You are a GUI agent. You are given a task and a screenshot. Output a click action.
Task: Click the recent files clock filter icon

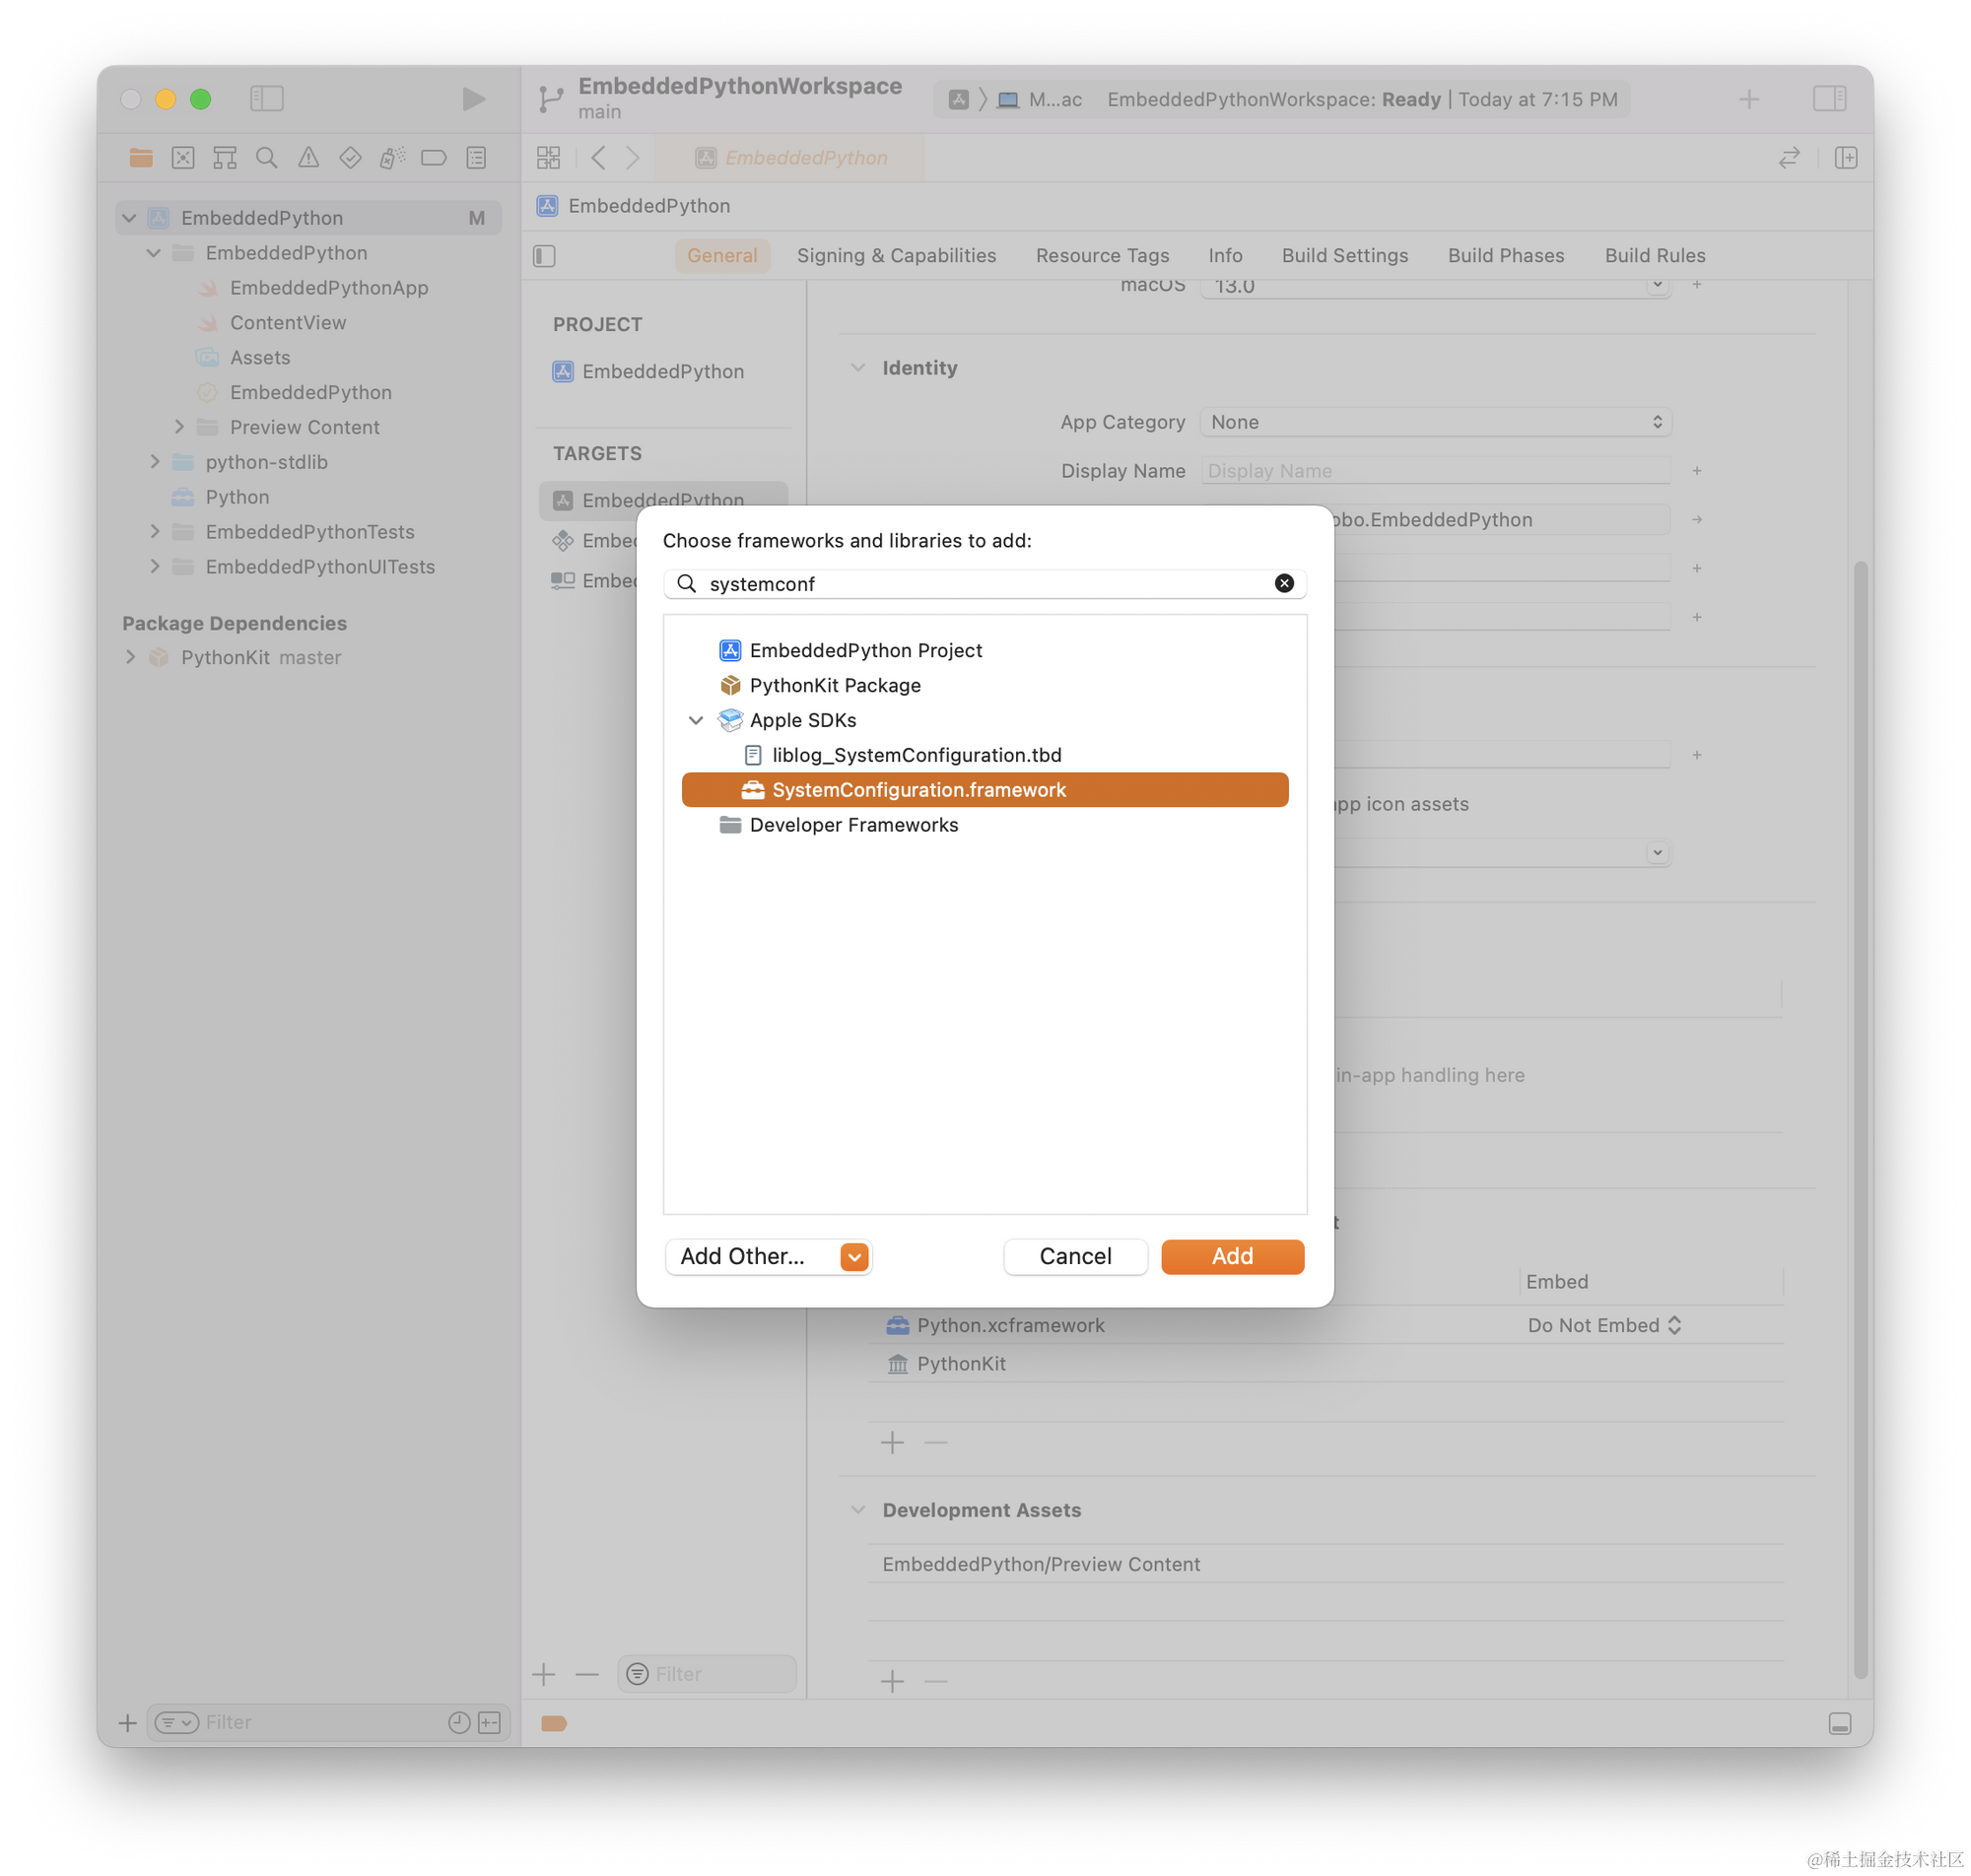459,1721
